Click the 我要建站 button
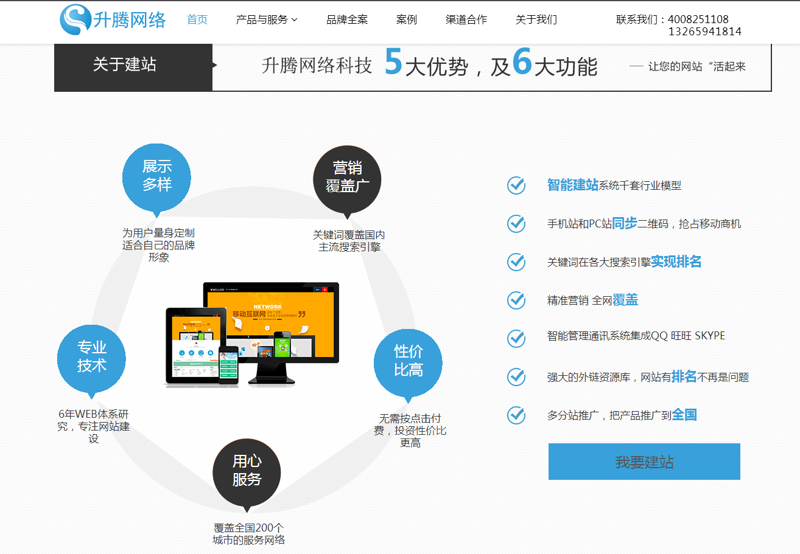Viewport: 800px width, 554px height. pos(644,462)
